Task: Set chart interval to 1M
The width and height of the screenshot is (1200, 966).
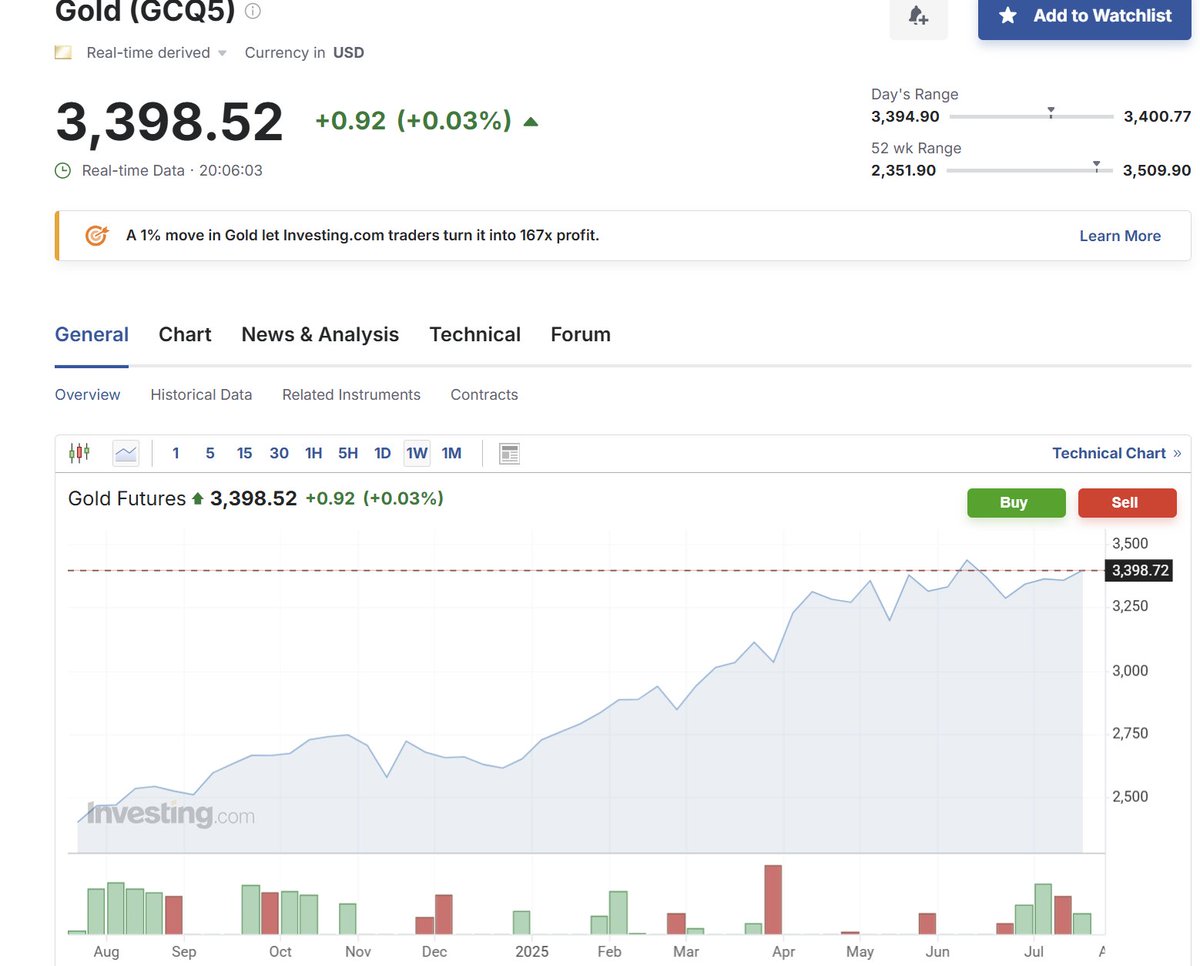Action: [452, 453]
